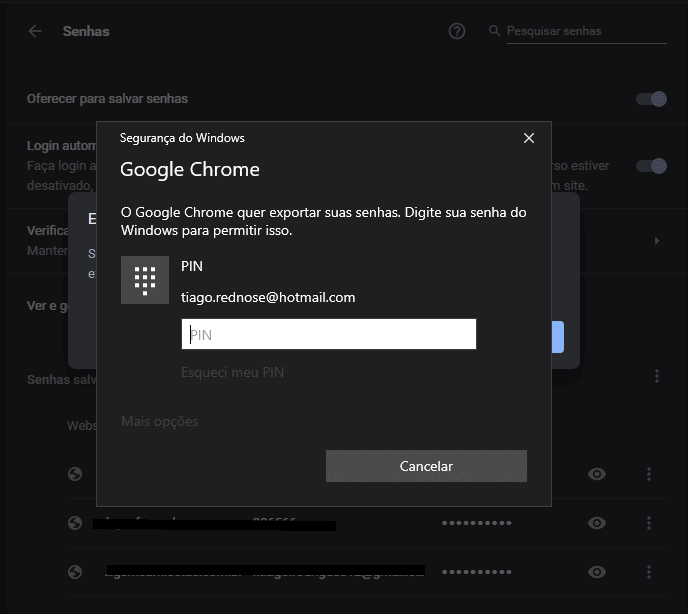This screenshot has width=688, height=614.
Task: Show password in second saved row
Action: (x=597, y=523)
